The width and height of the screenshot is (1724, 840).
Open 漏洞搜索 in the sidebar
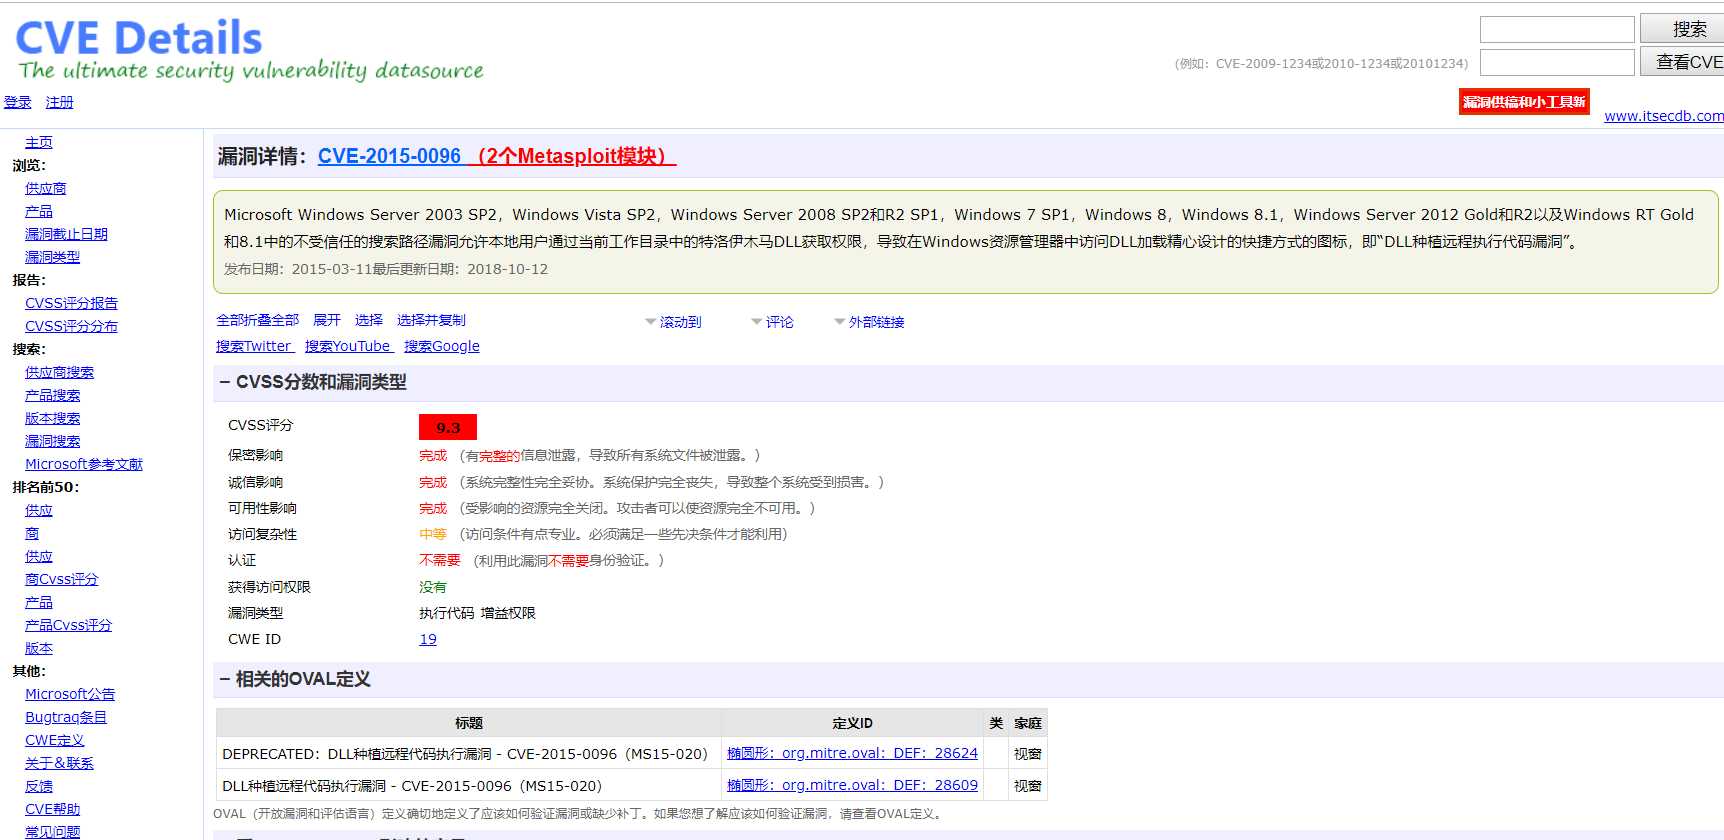(x=52, y=441)
